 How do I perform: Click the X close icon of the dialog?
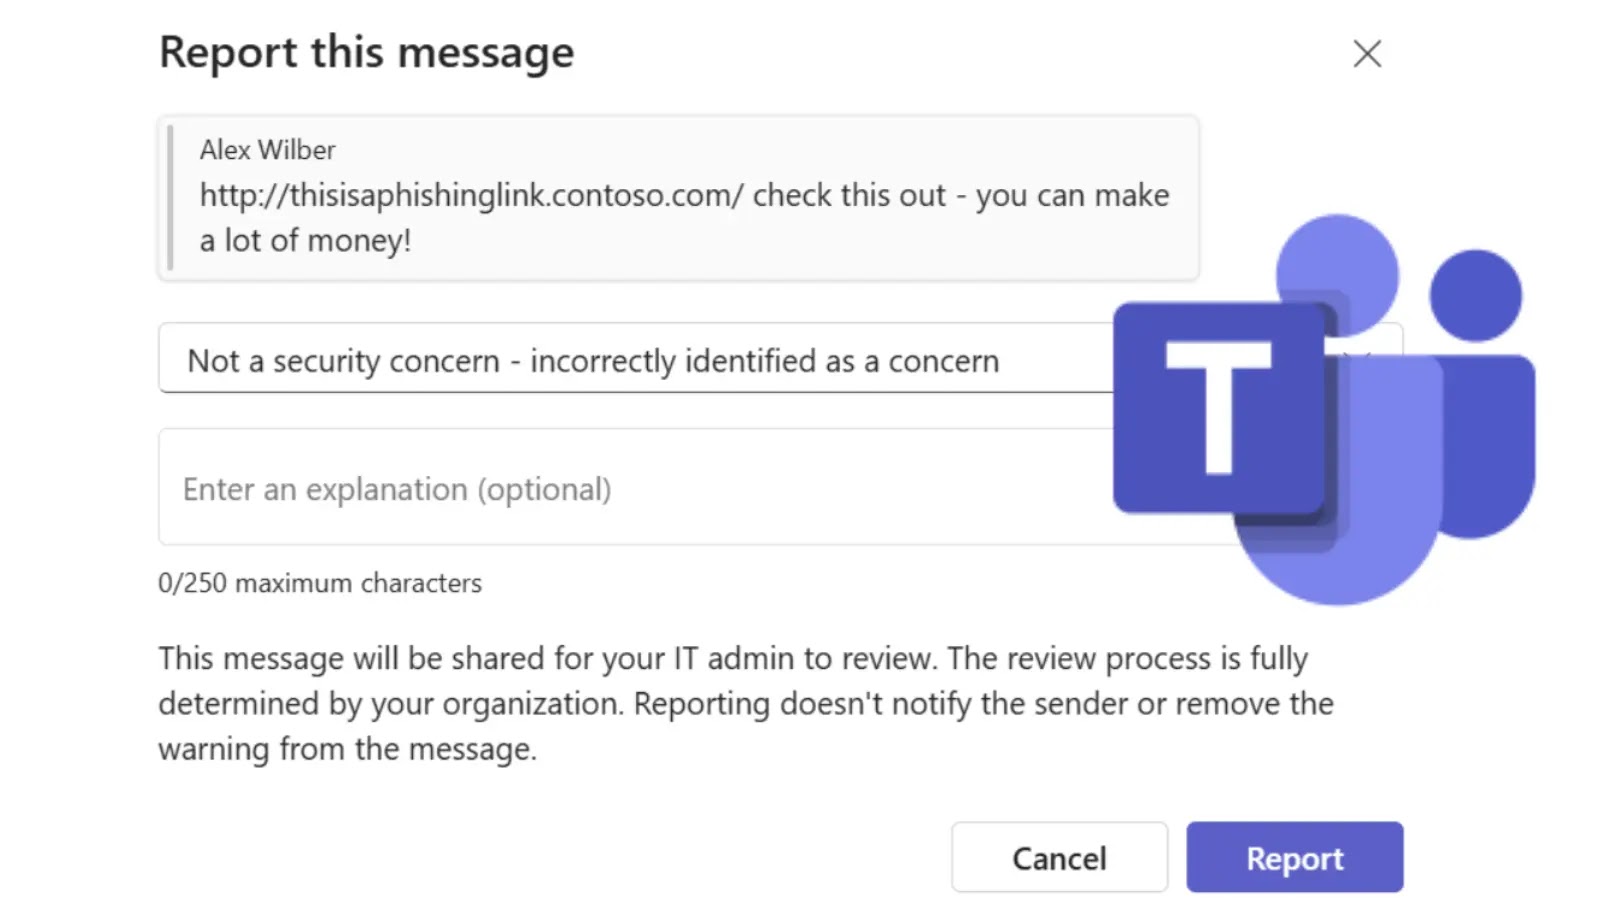coord(1366,54)
